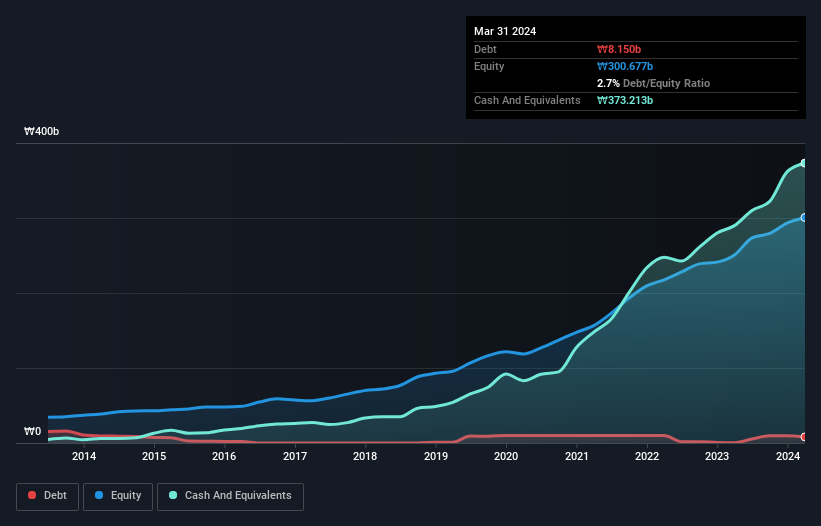Screen dimensions: 821x526
Task: Click the 2024 x-axis label
Action: pyautogui.click(x=787, y=456)
